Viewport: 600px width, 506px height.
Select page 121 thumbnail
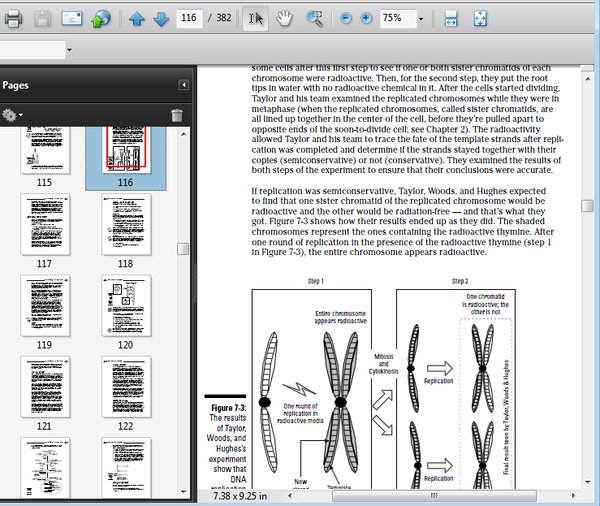(x=44, y=386)
